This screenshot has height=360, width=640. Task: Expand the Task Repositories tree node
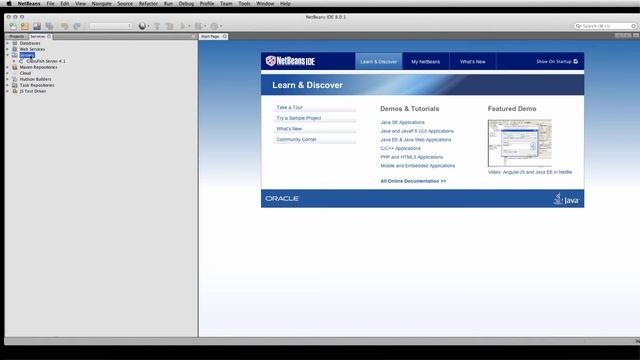point(7,85)
